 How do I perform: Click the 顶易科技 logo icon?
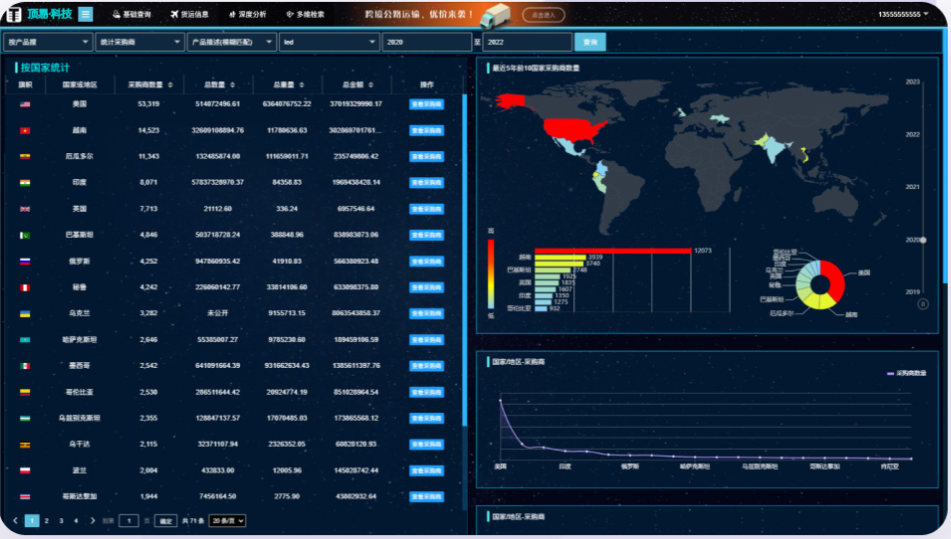(14, 15)
